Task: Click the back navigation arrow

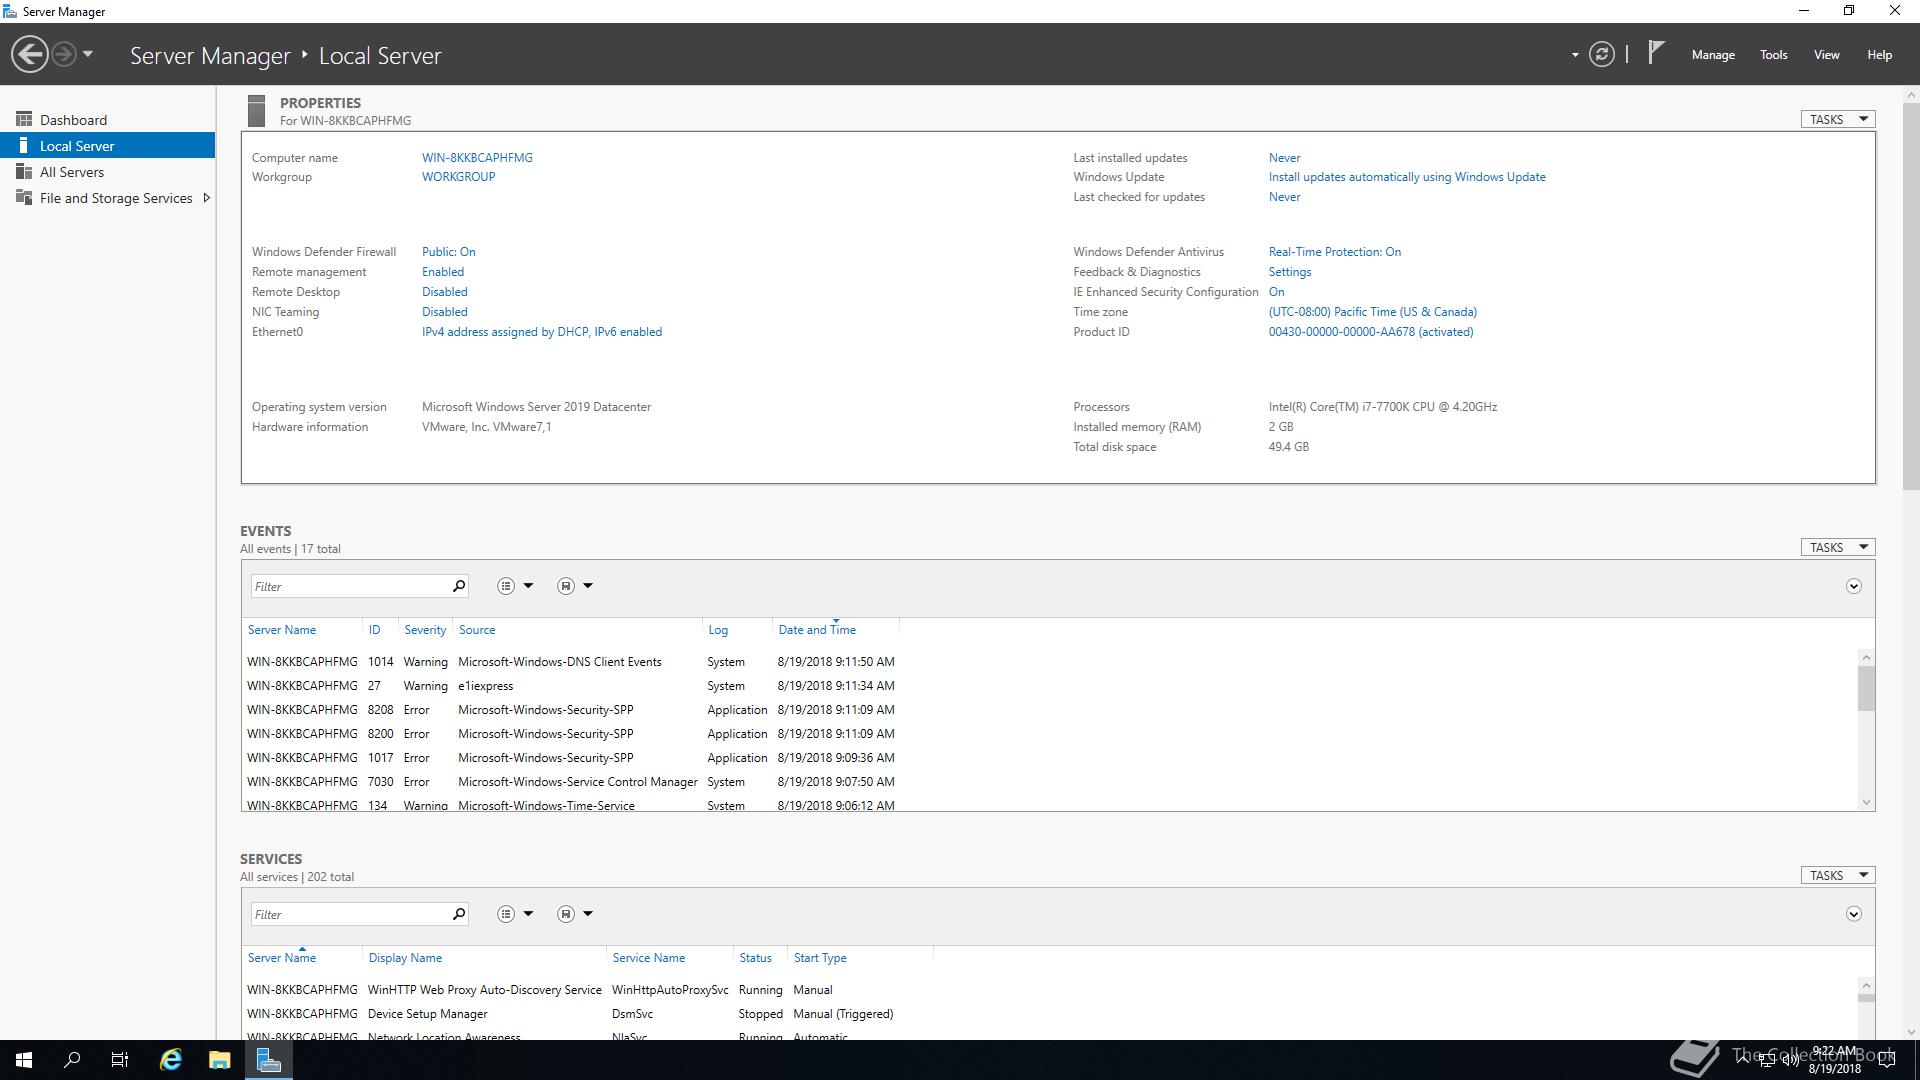Action: tap(30, 54)
